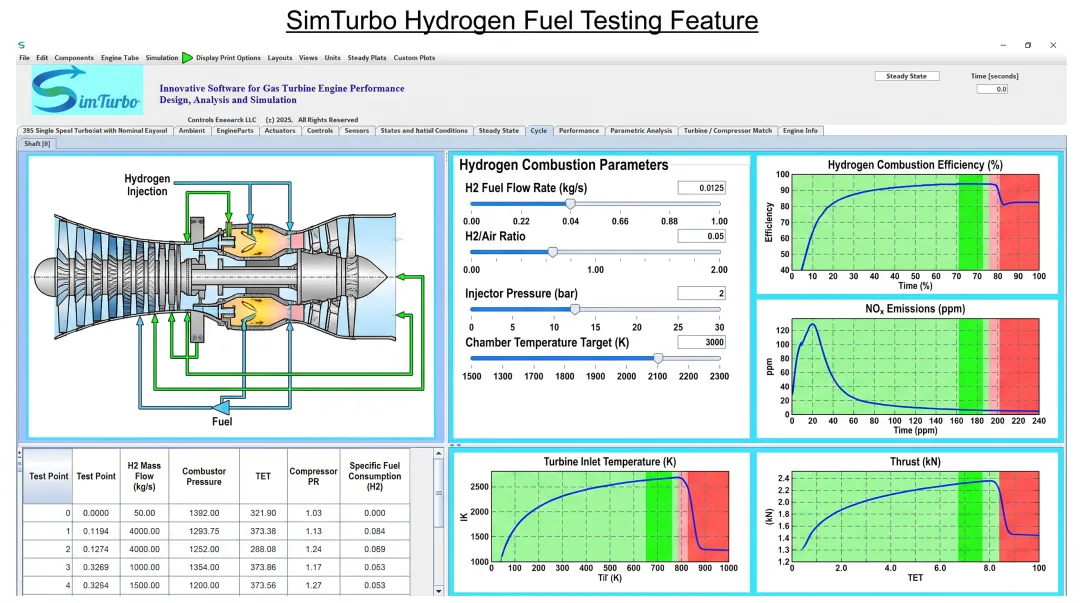The image size is (1080, 603).
Task: Switch to the Actuators tab
Action: pos(280,131)
